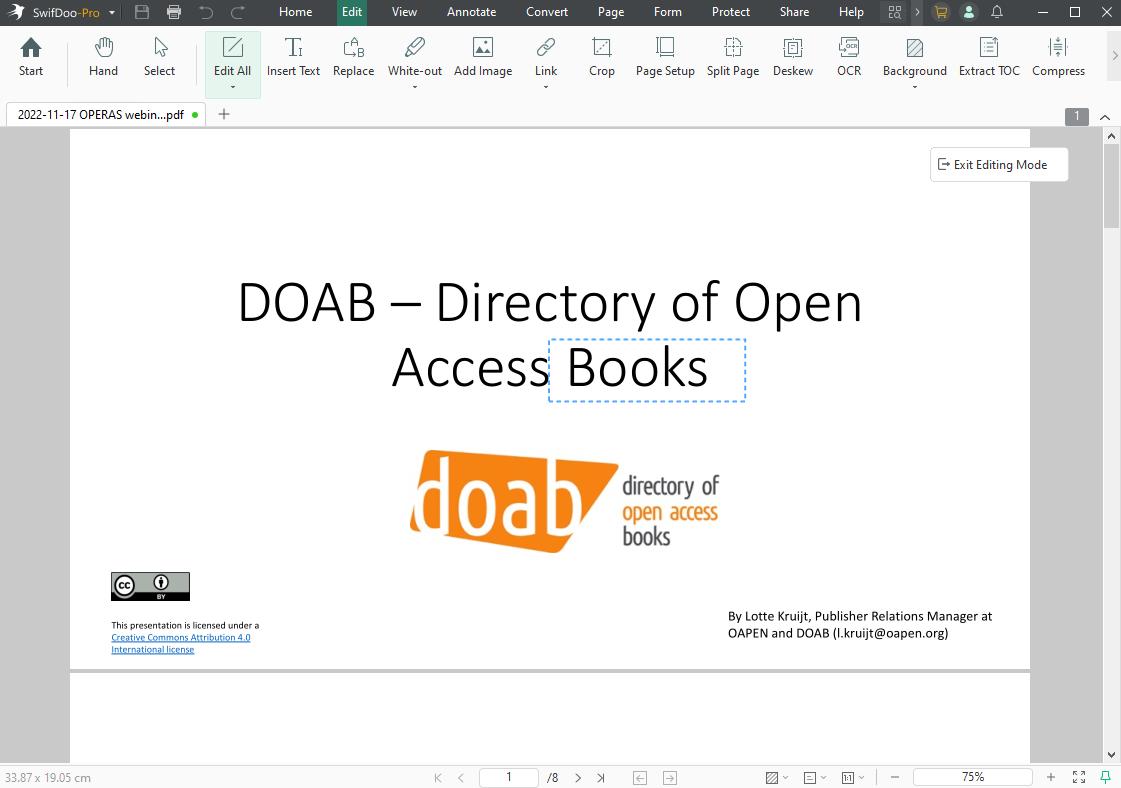
Task: Click the International license link
Action: pyautogui.click(x=152, y=649)
